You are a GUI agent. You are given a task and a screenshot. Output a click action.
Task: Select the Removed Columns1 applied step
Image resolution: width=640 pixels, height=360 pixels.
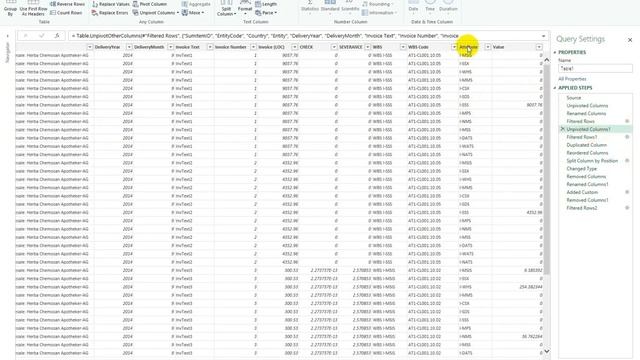pos(587,200)
